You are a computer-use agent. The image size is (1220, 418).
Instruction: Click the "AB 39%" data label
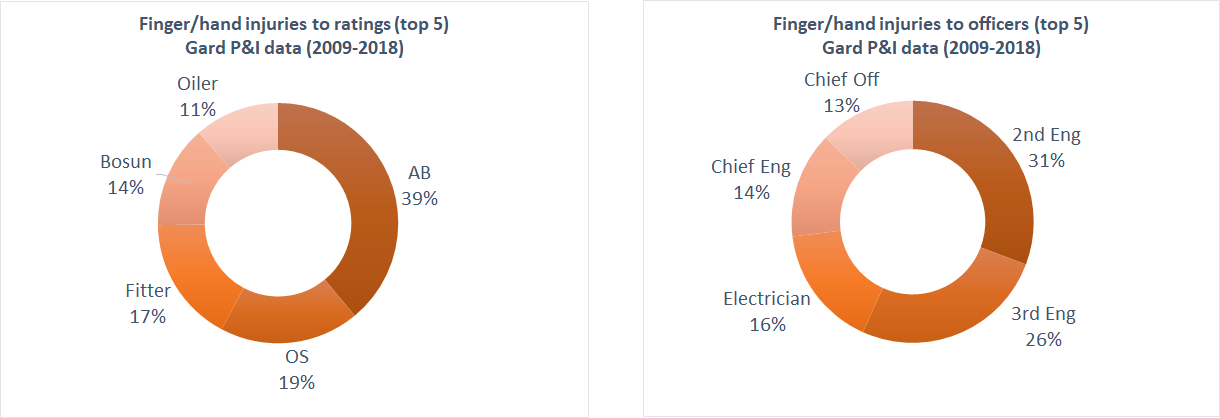[419, 187]
